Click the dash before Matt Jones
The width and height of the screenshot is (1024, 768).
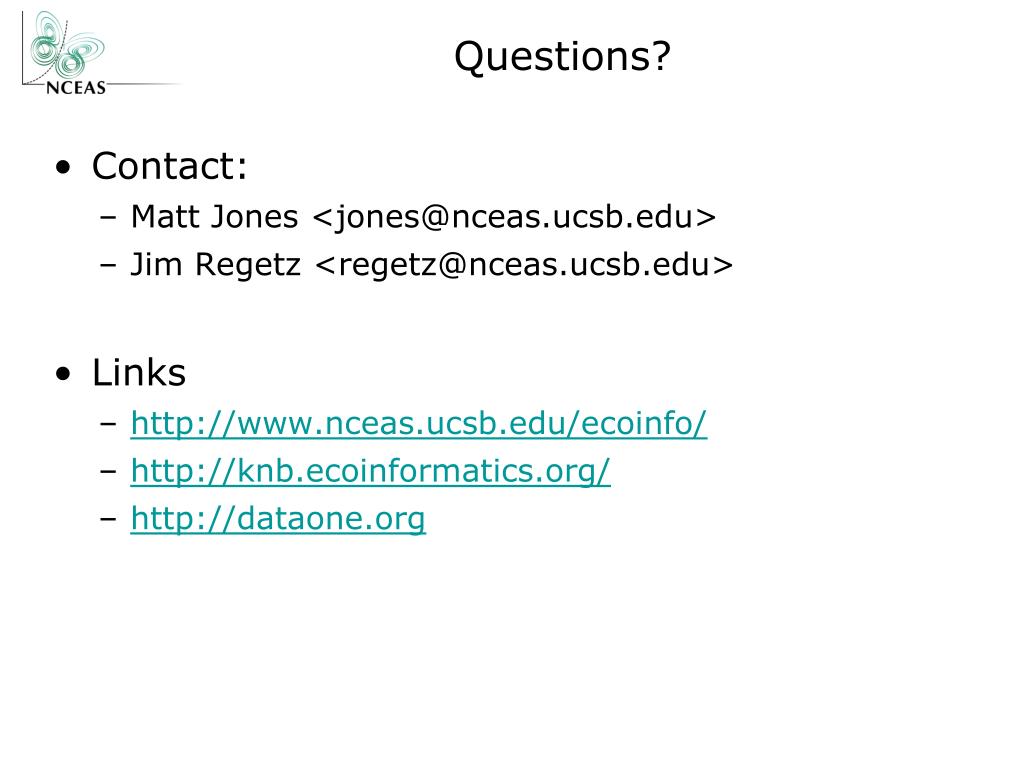point(108,218)
